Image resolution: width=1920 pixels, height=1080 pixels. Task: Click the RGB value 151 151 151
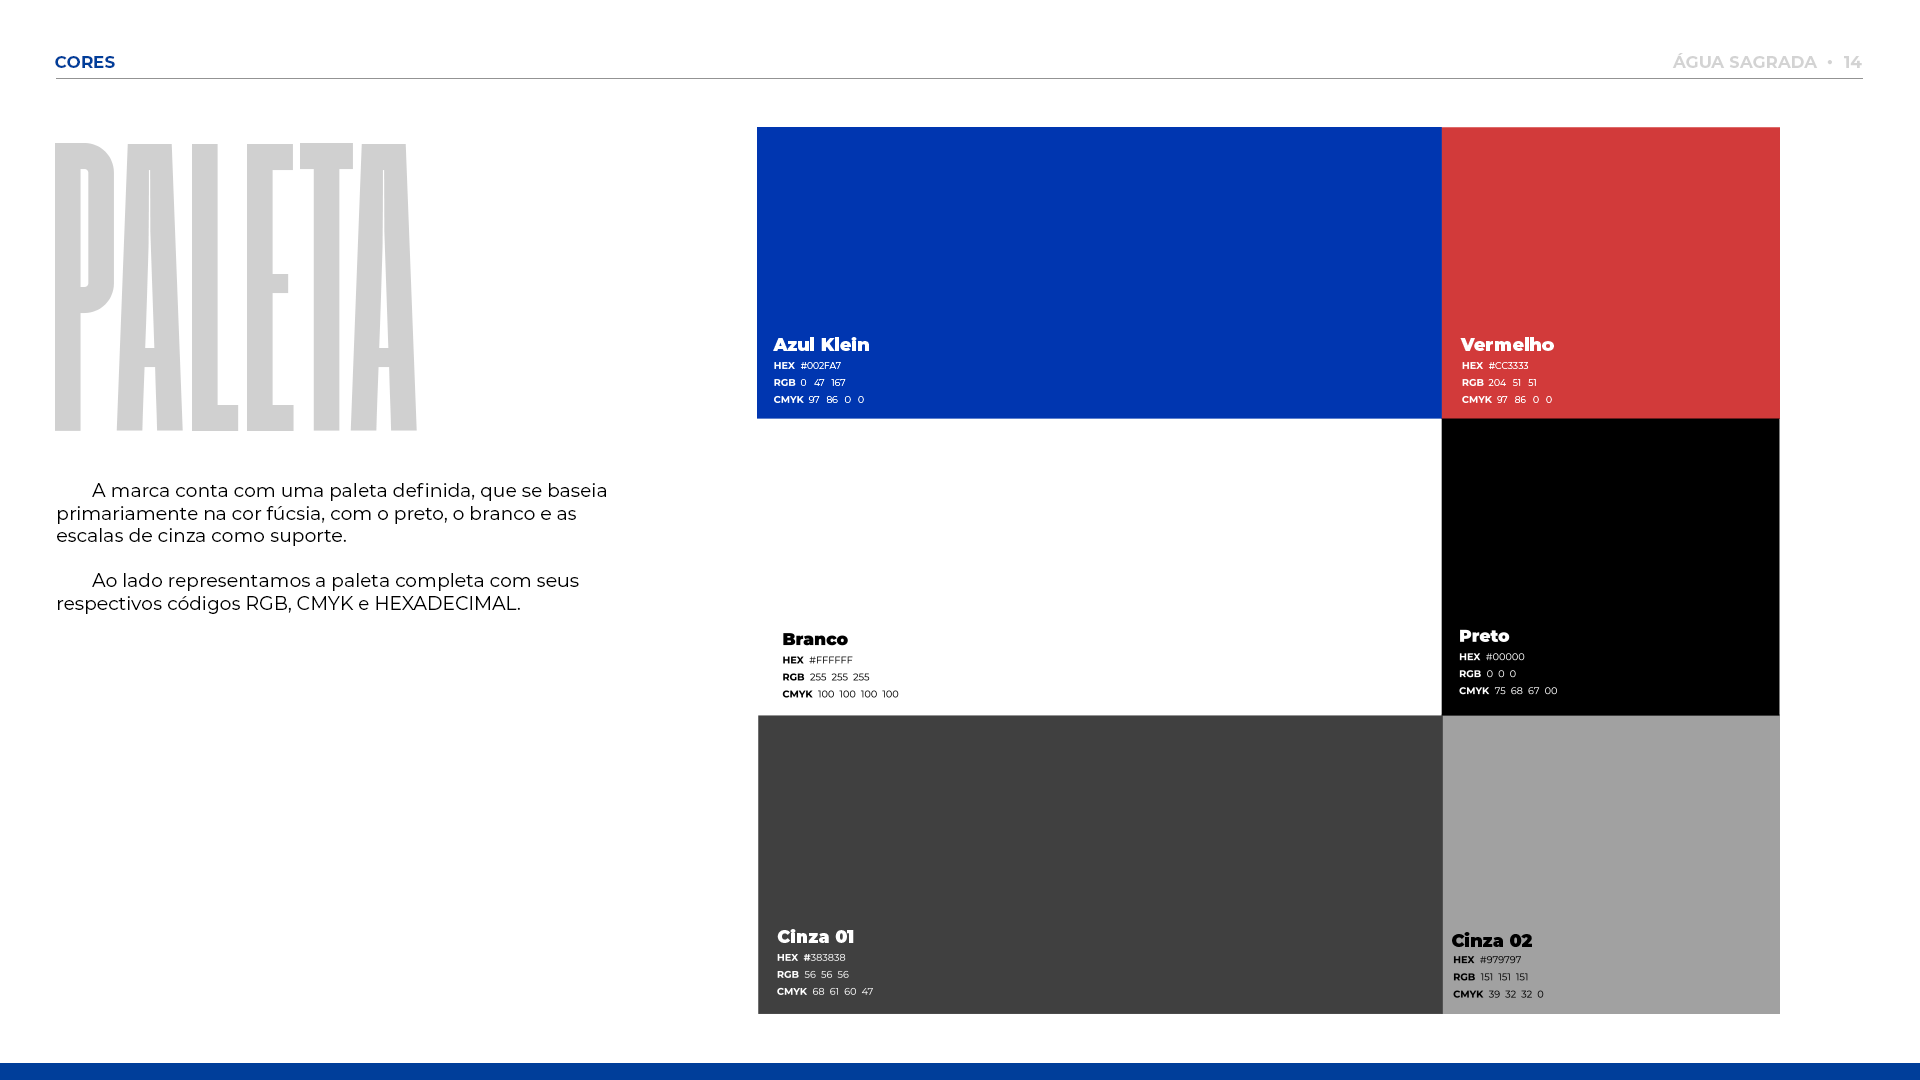point(1504,977)
